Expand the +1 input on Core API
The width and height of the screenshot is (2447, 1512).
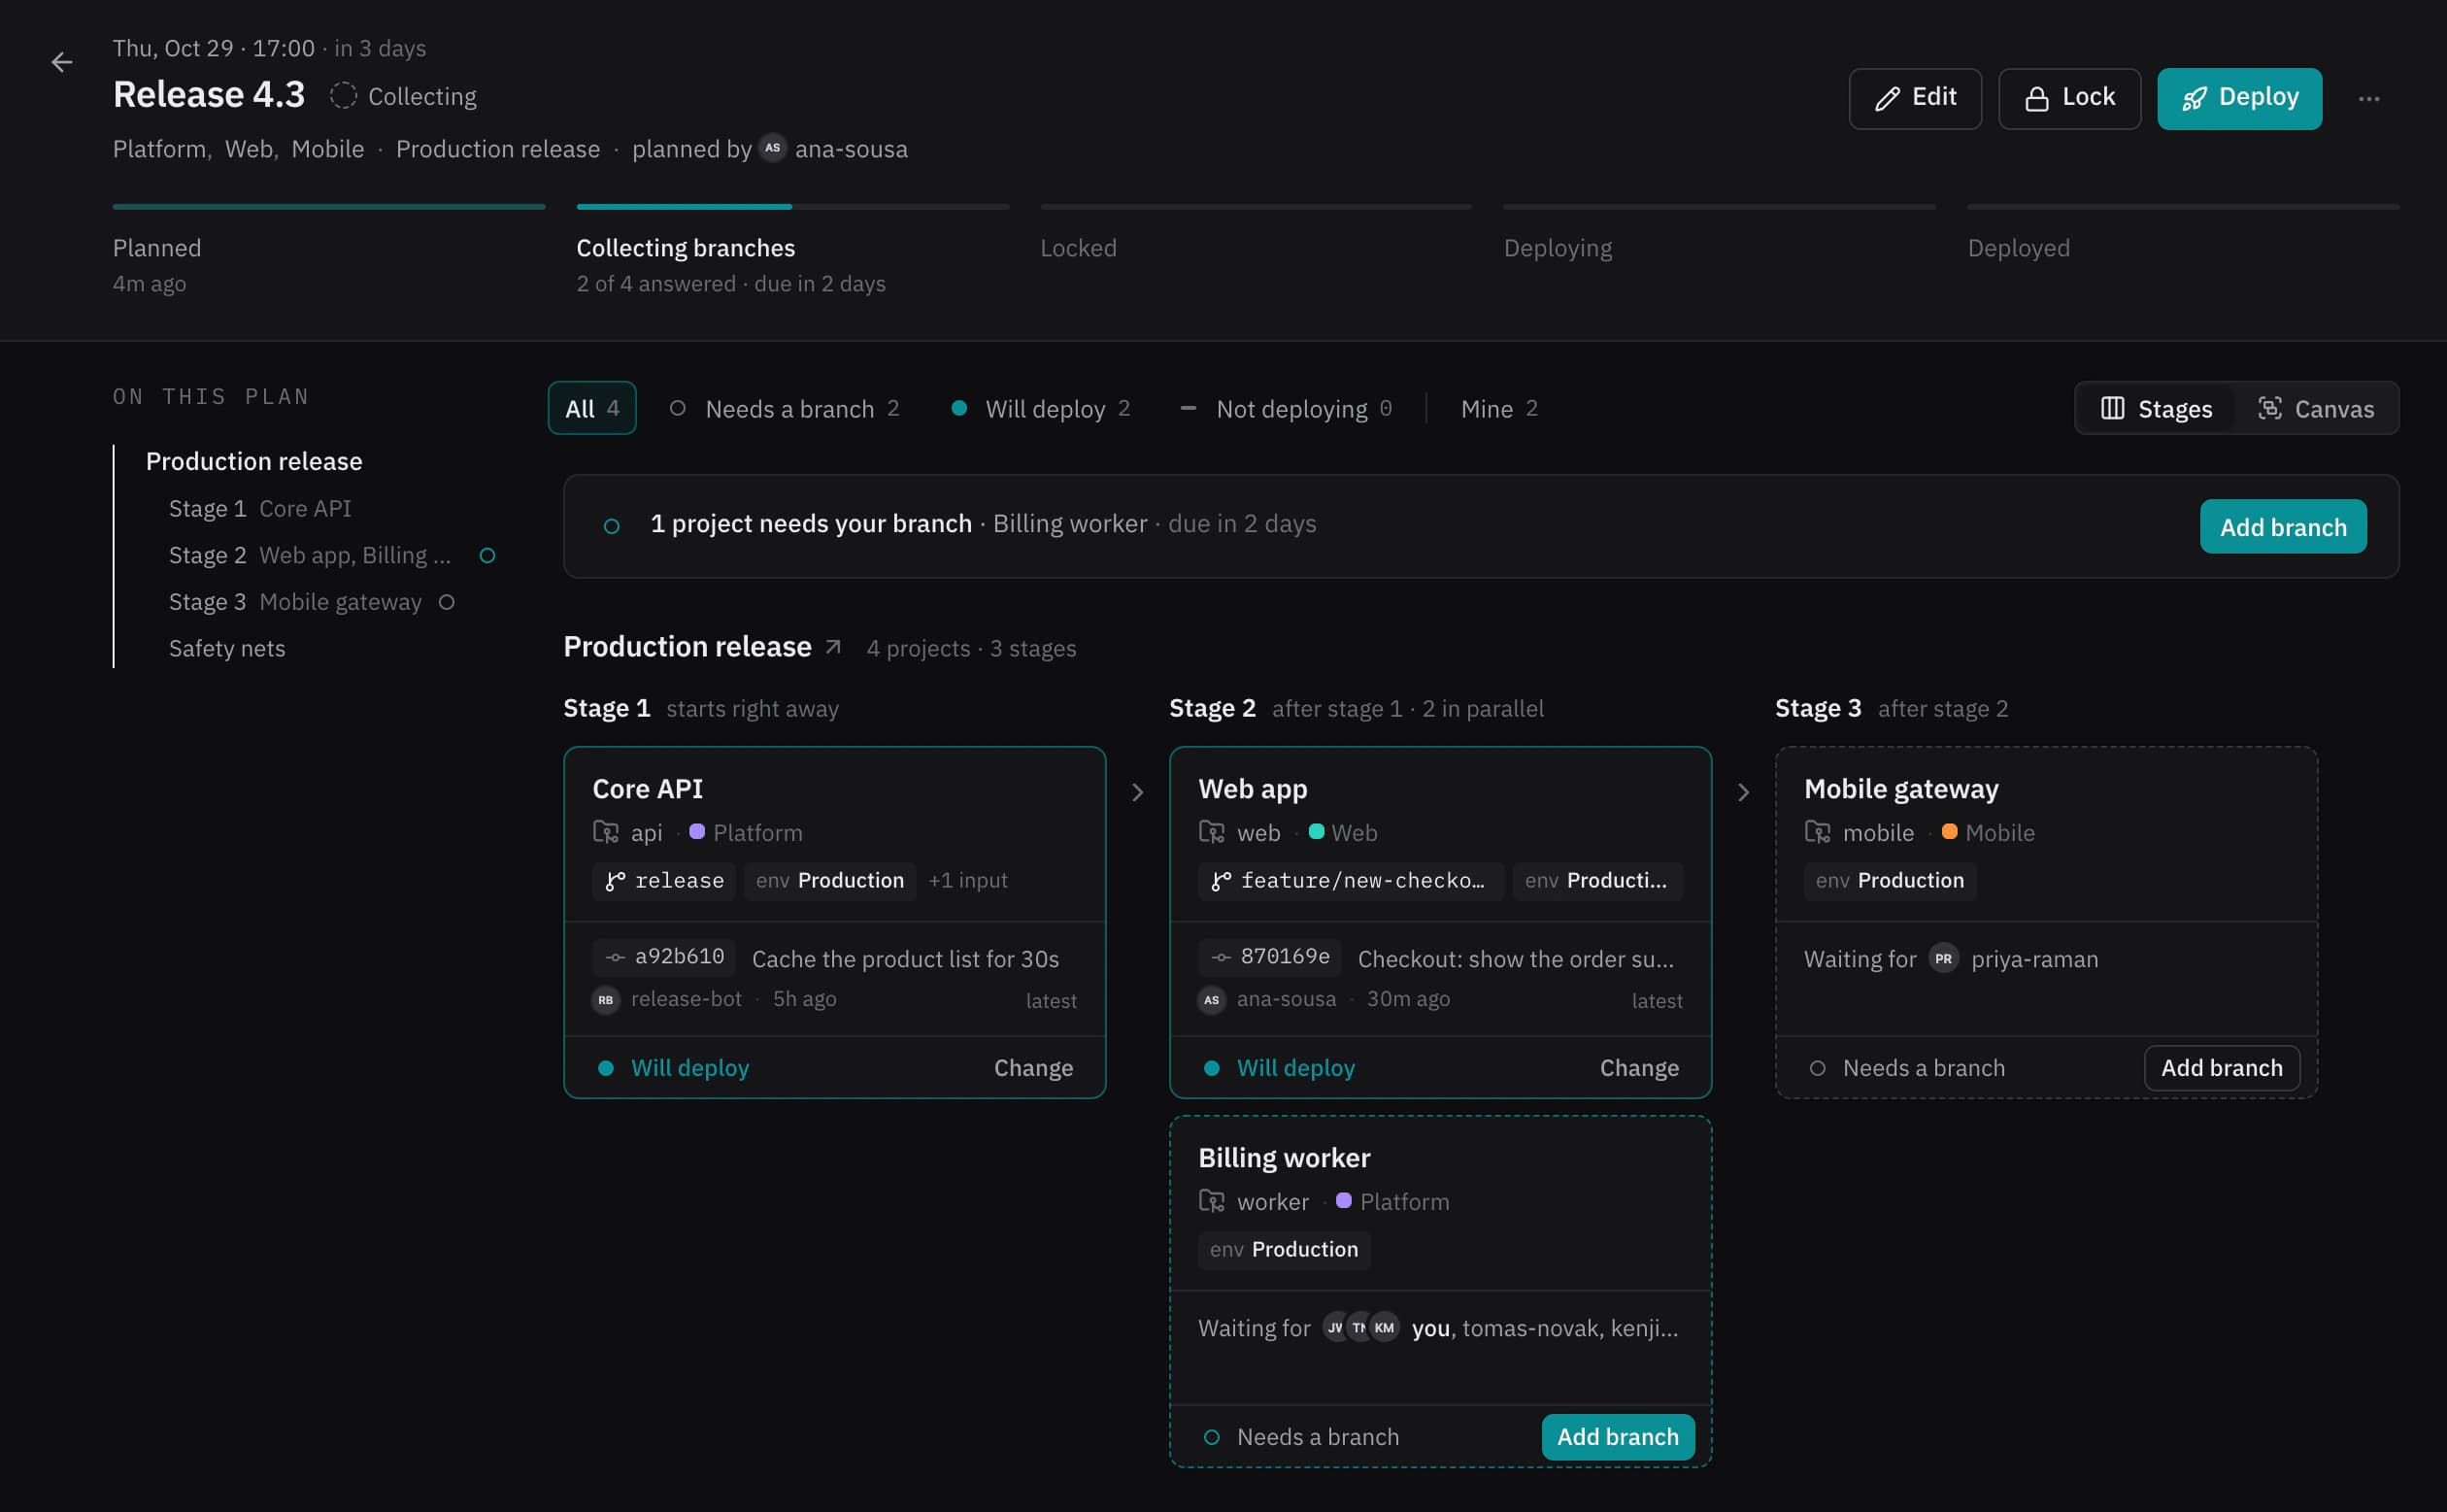click(x=967, y=881)
